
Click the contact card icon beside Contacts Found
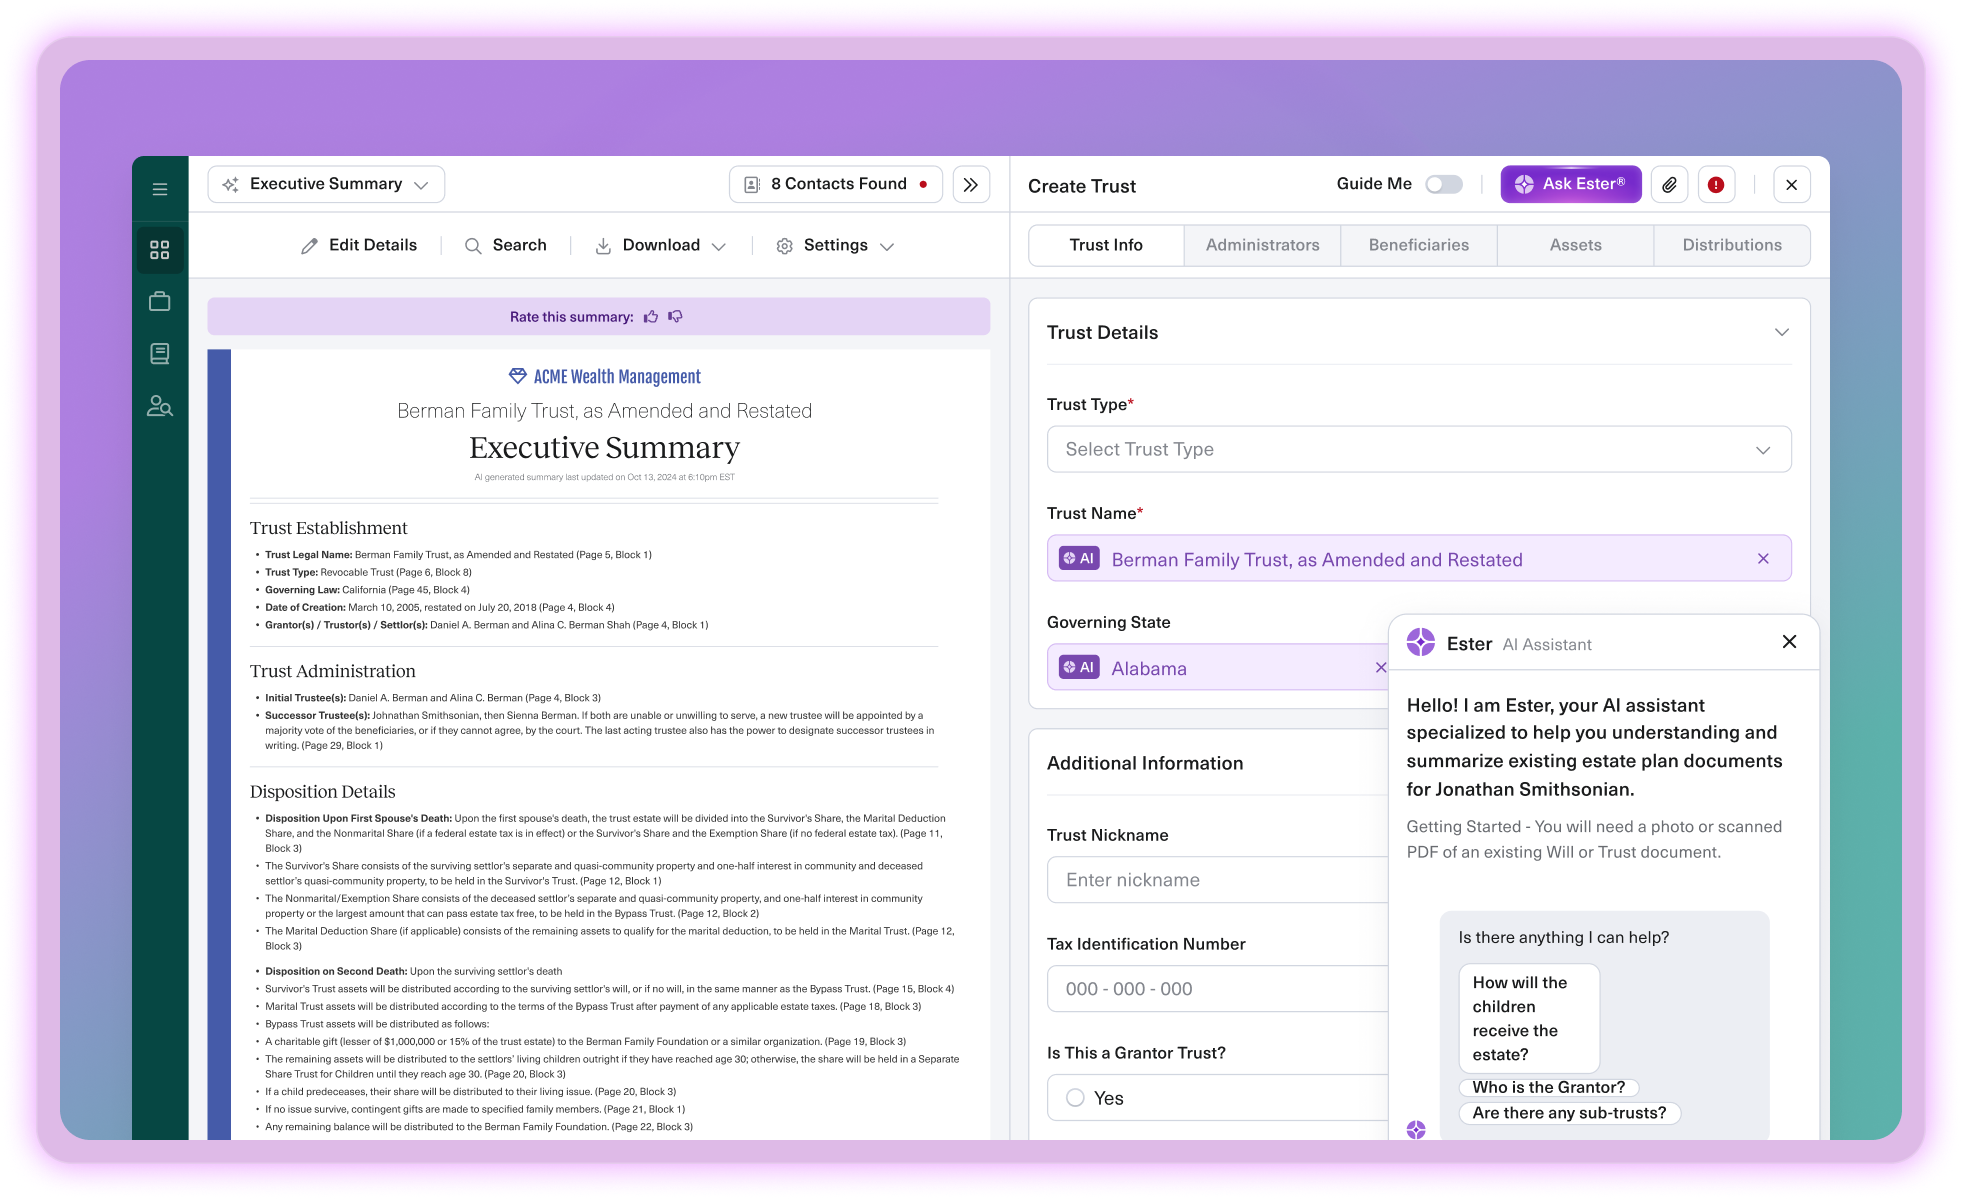point(753,185)
